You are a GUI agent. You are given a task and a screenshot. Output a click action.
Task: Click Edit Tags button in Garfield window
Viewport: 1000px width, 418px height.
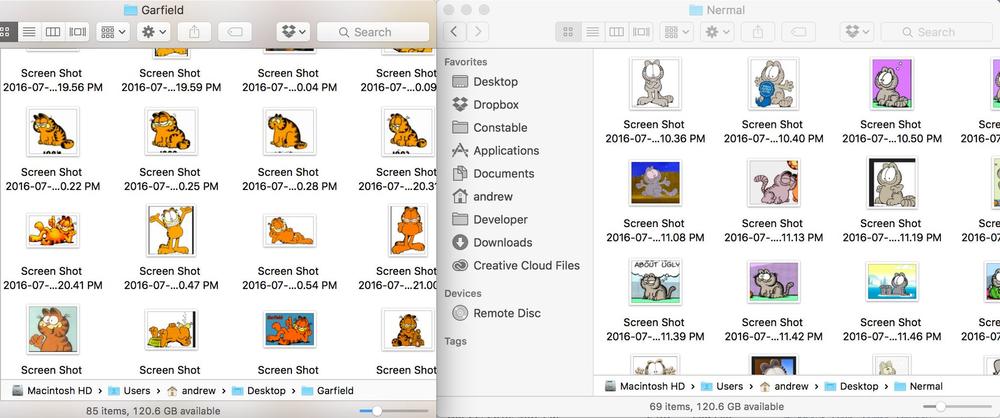235,31
